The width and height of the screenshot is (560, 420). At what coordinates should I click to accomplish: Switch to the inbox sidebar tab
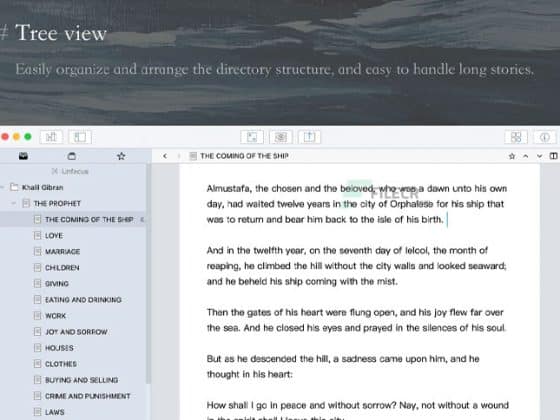pos(24,156)
